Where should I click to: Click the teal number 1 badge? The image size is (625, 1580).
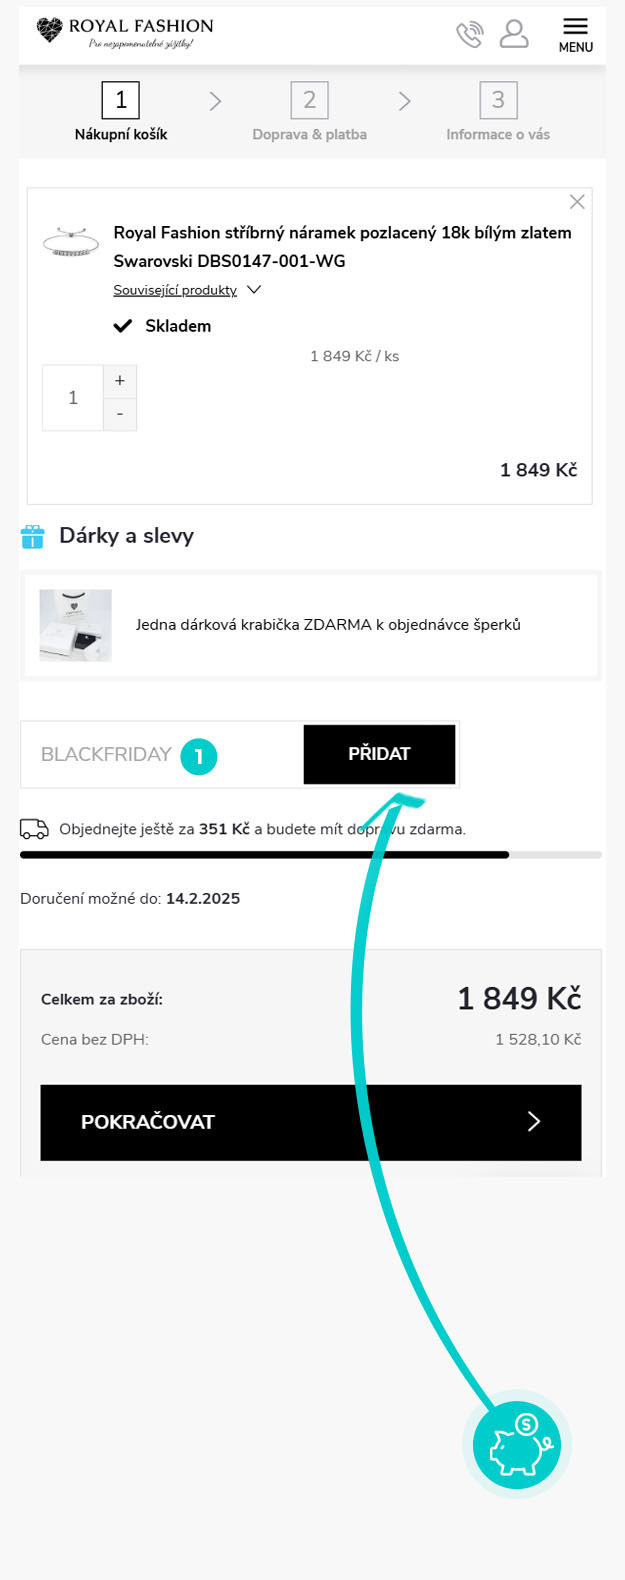coord(198,756)
